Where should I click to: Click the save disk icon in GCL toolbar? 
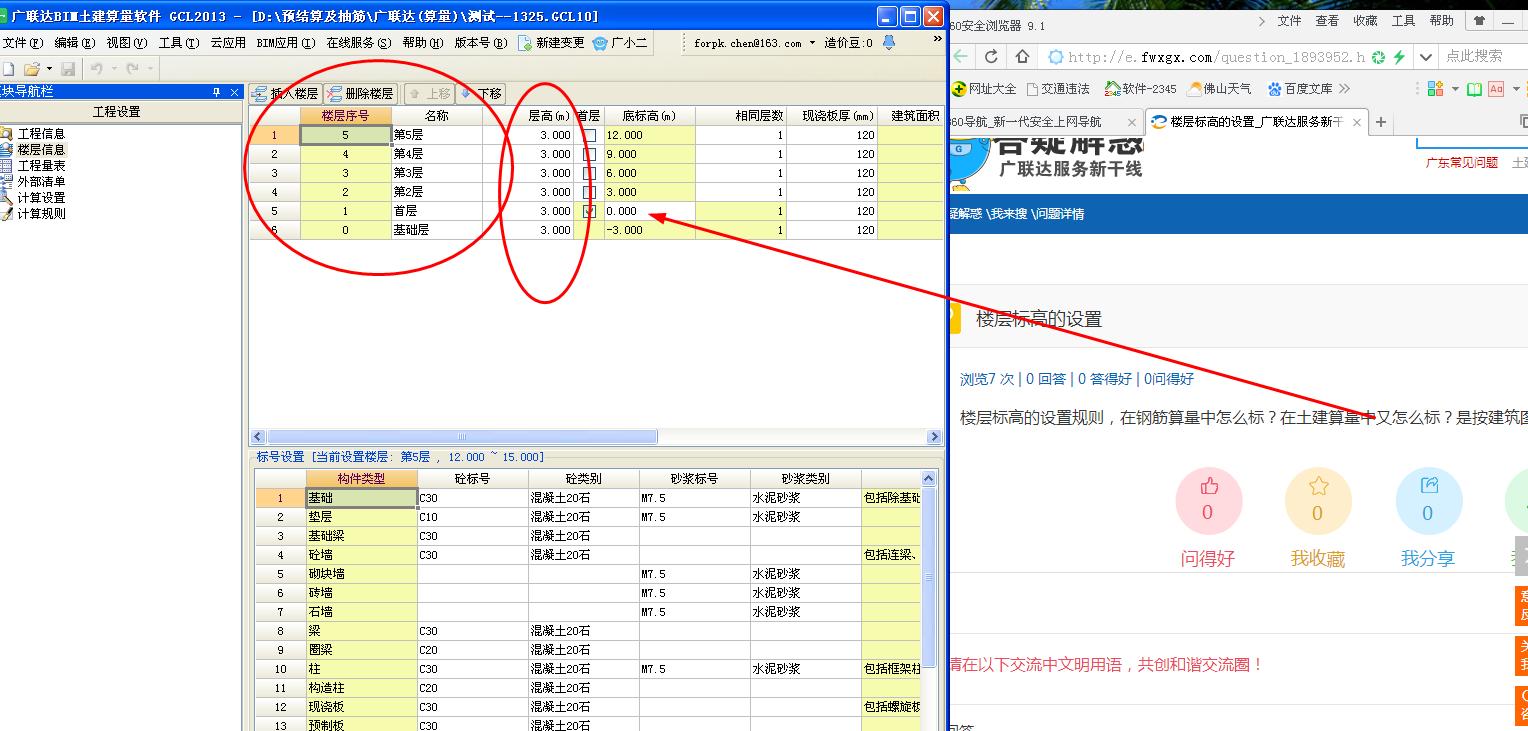(68, 69)
